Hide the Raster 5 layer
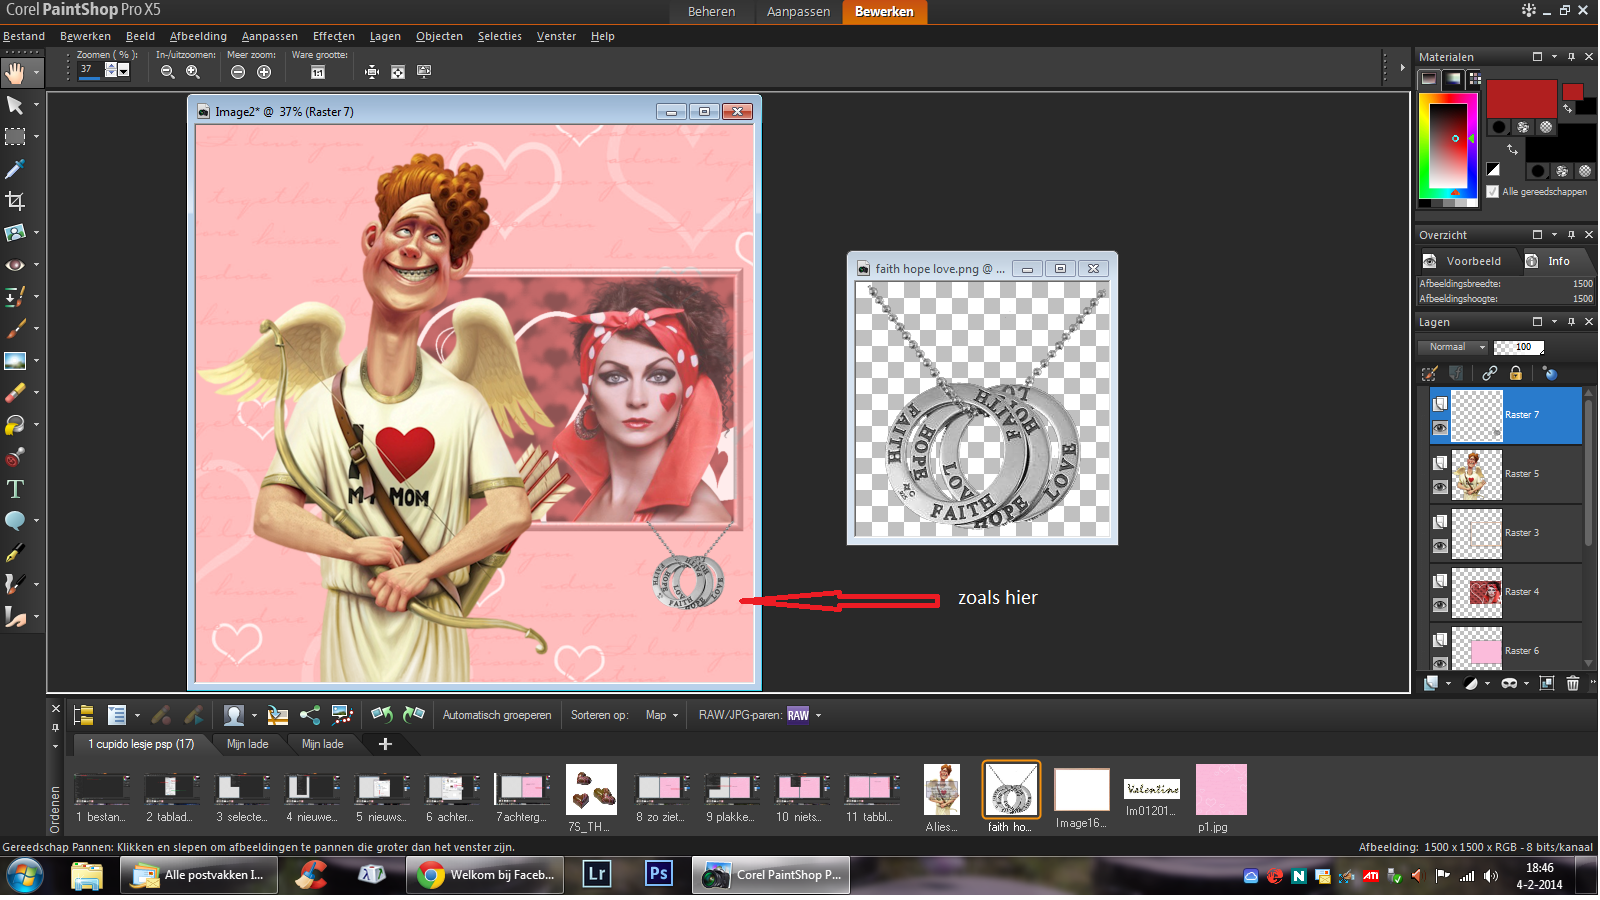Image resolution: width=1600 pixels, height=900 pixels. (x=1440, y=488)
